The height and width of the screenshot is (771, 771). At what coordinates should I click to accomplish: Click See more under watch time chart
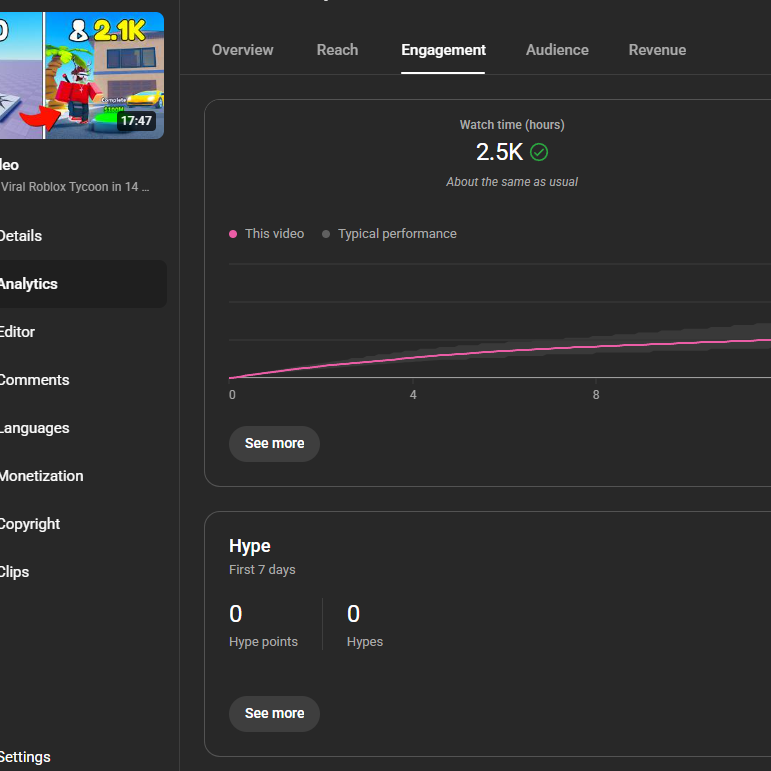274,444
